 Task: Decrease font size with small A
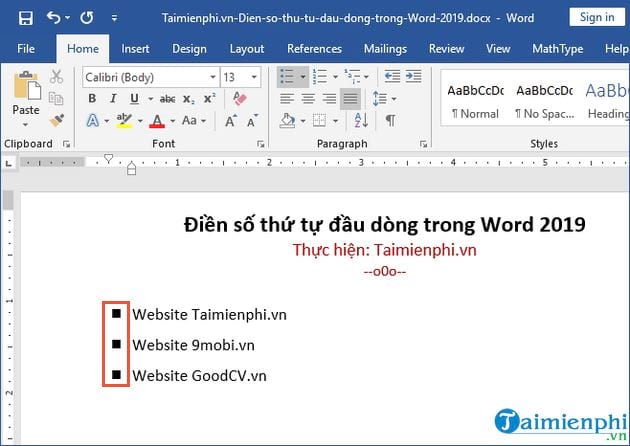pos(253,121)
